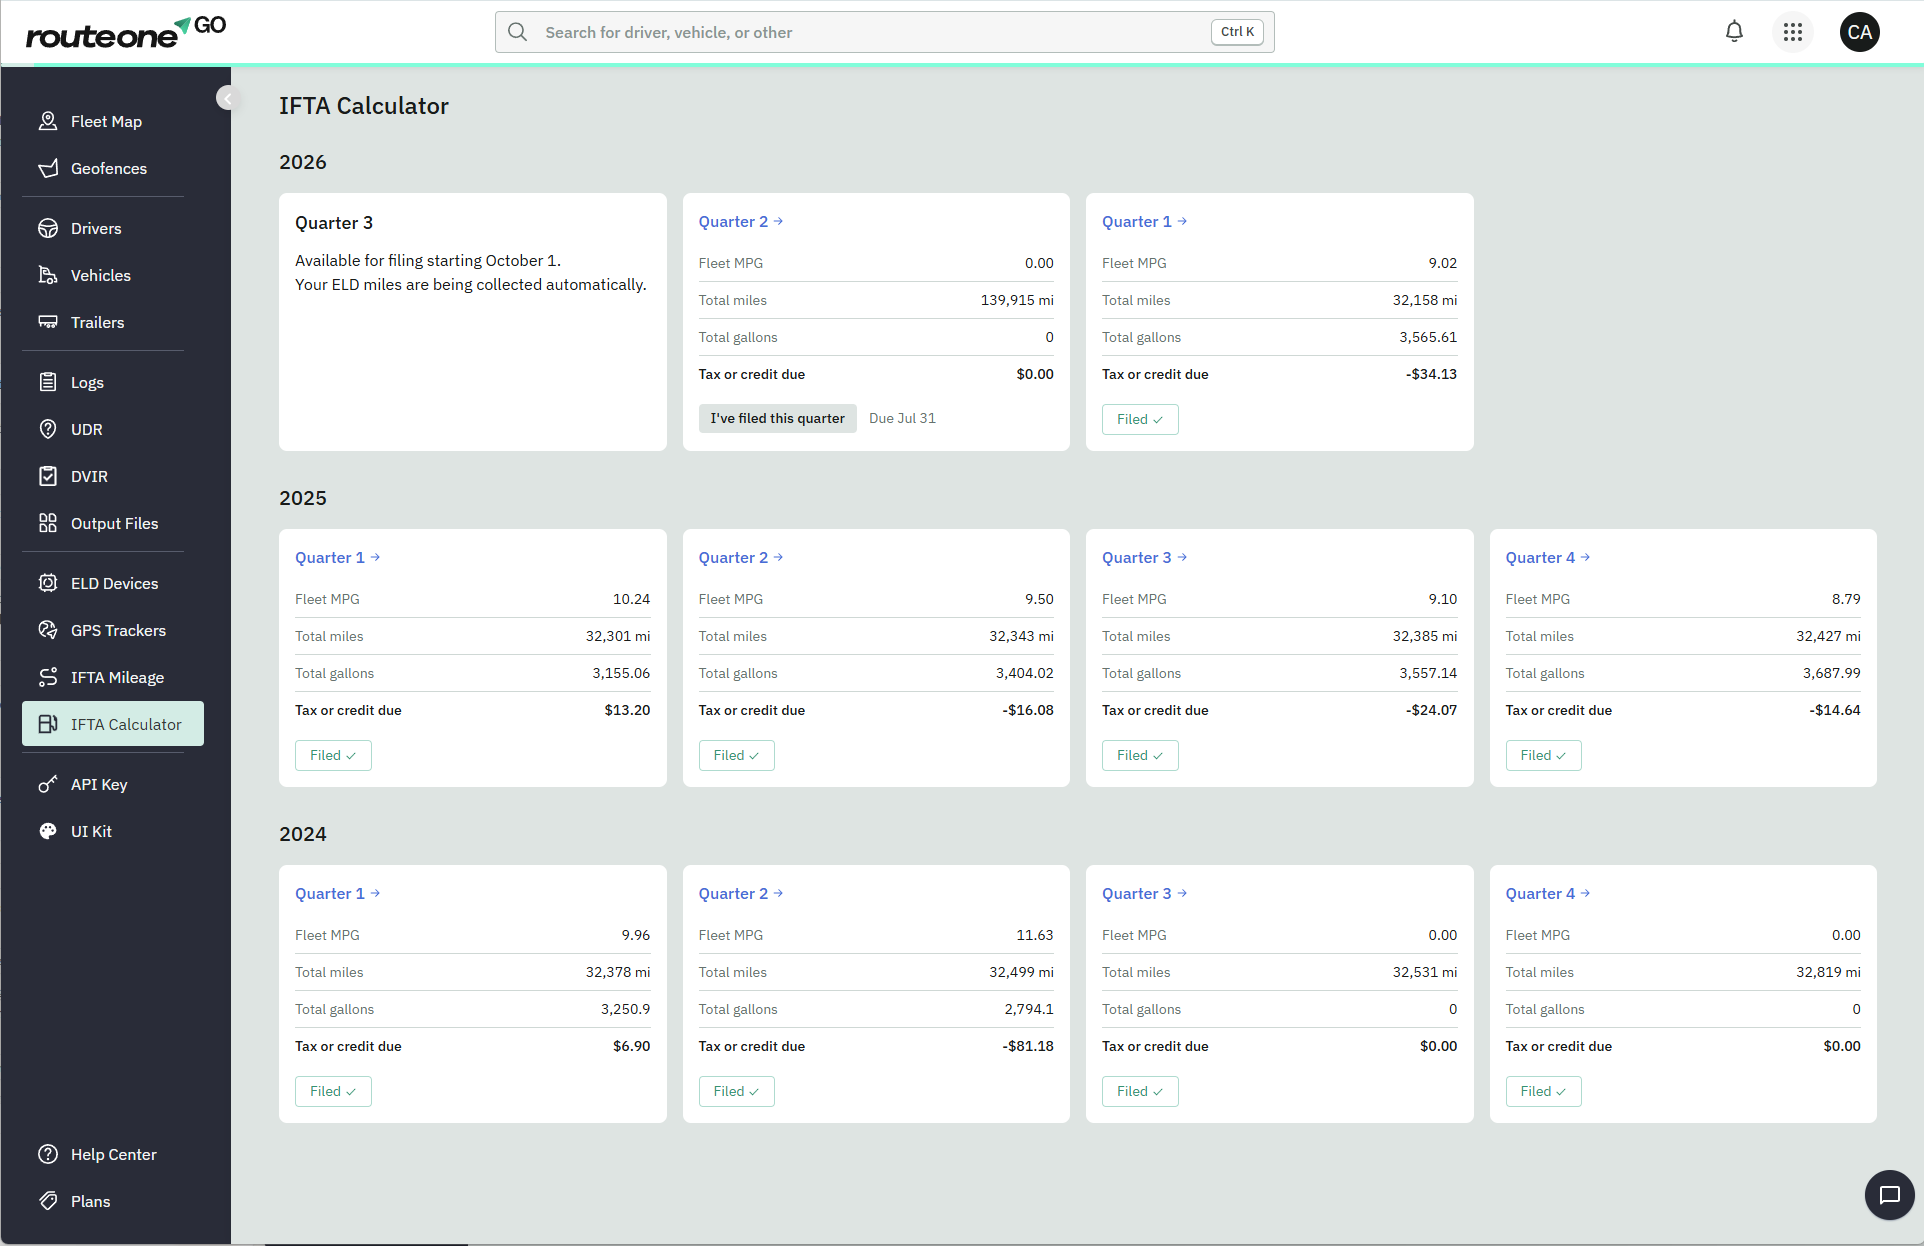Select the $13.20 tax due amount

pos(627,710)
